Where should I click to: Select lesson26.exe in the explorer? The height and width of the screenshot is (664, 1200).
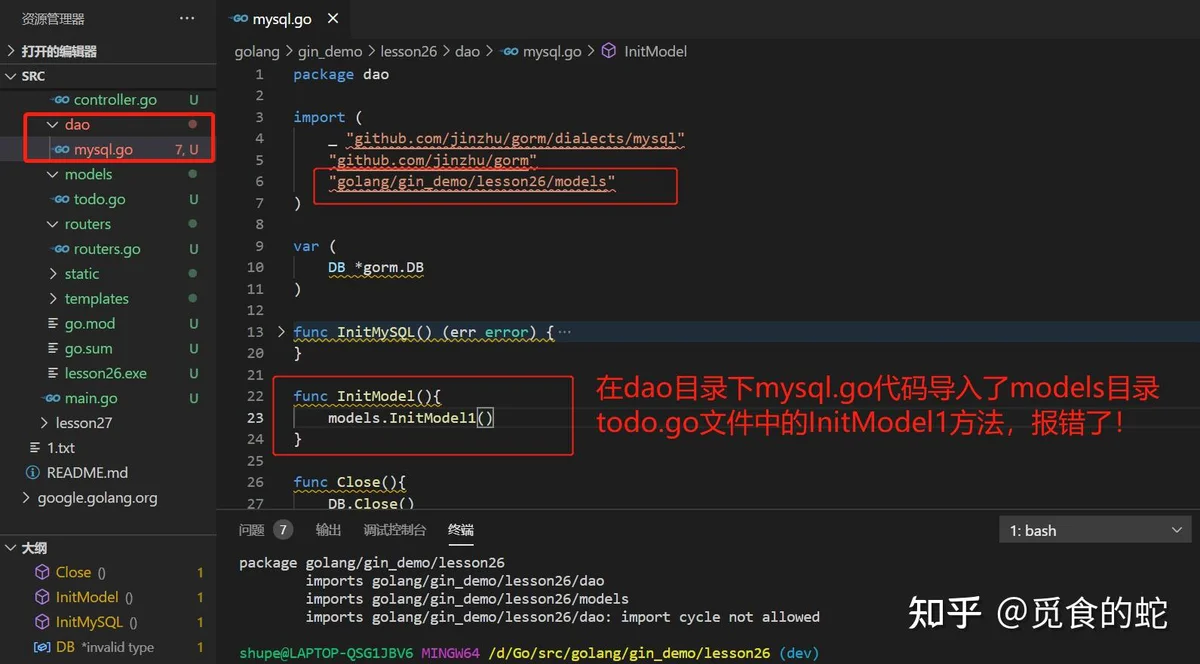point(106,373)
